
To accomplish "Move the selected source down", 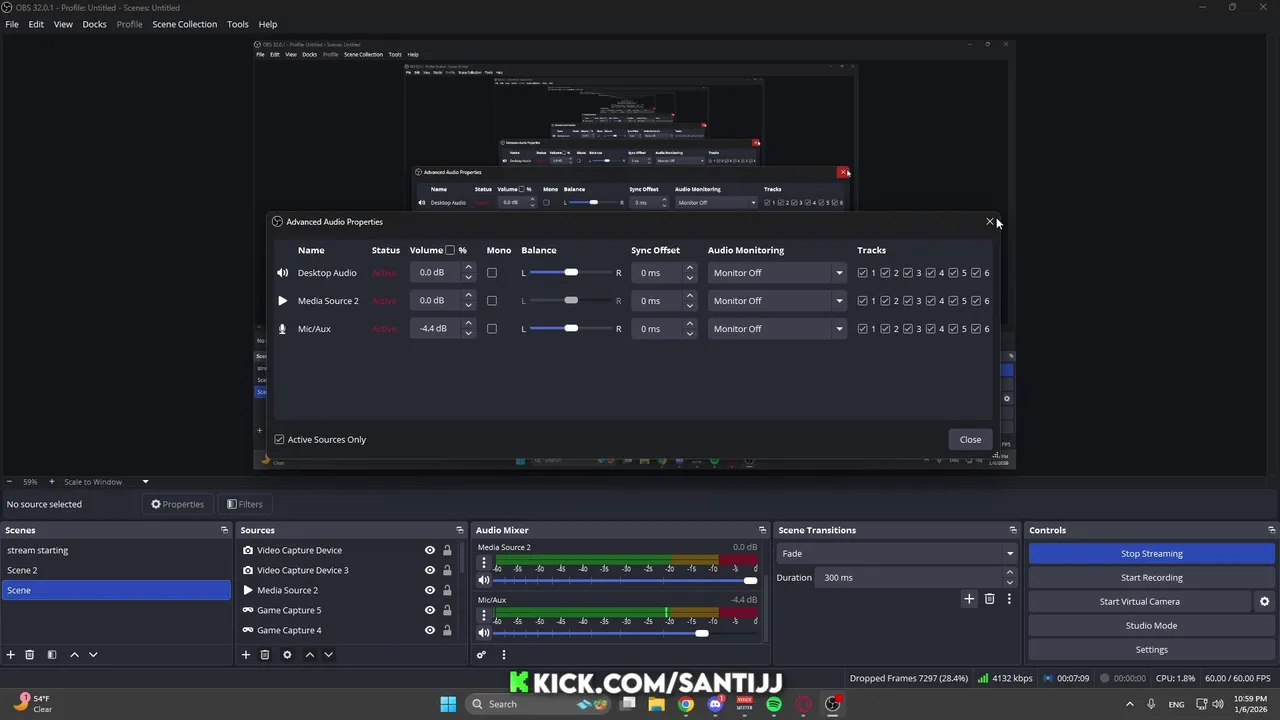I will 328,655.
